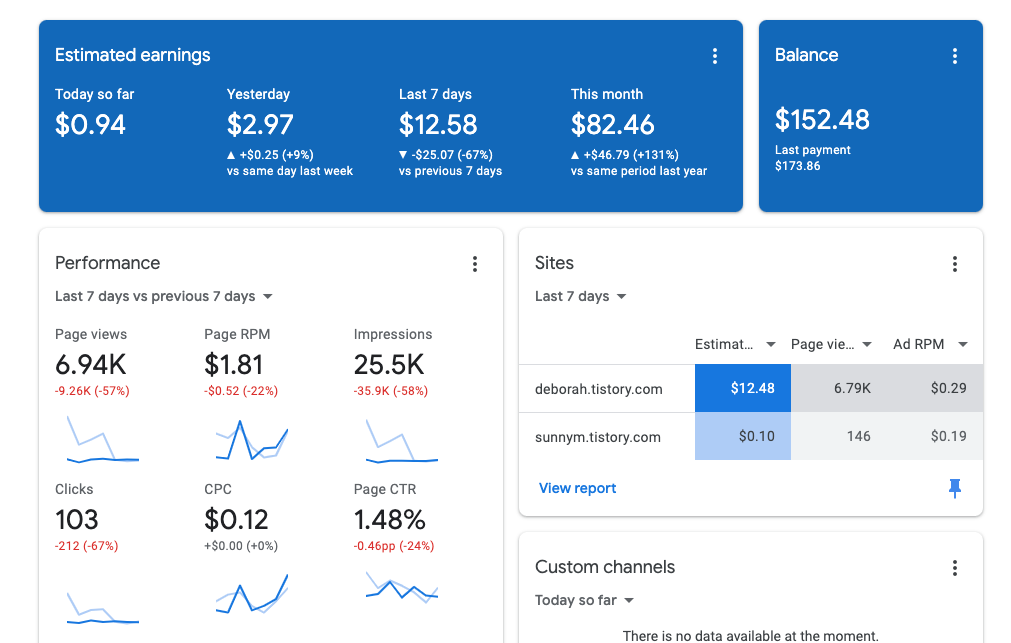Click This month $82.46 earnings

pos(613,124)
